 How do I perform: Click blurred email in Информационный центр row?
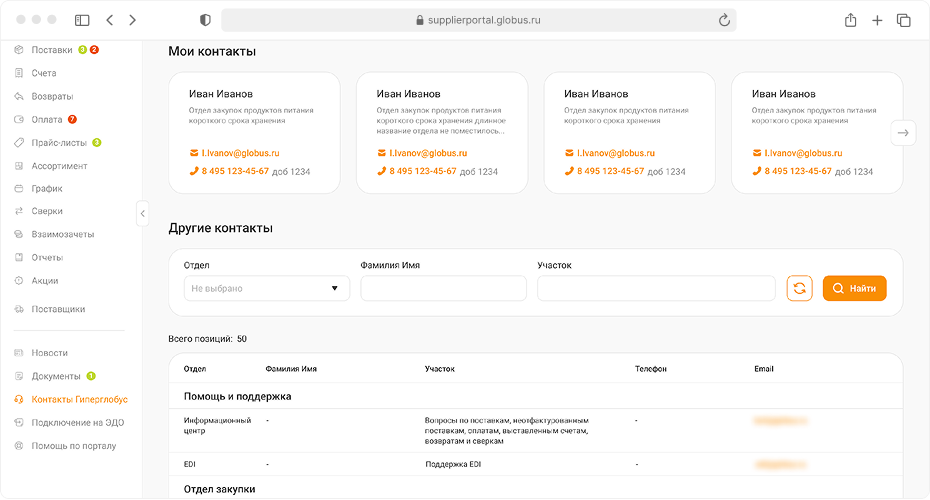point(781,421)
